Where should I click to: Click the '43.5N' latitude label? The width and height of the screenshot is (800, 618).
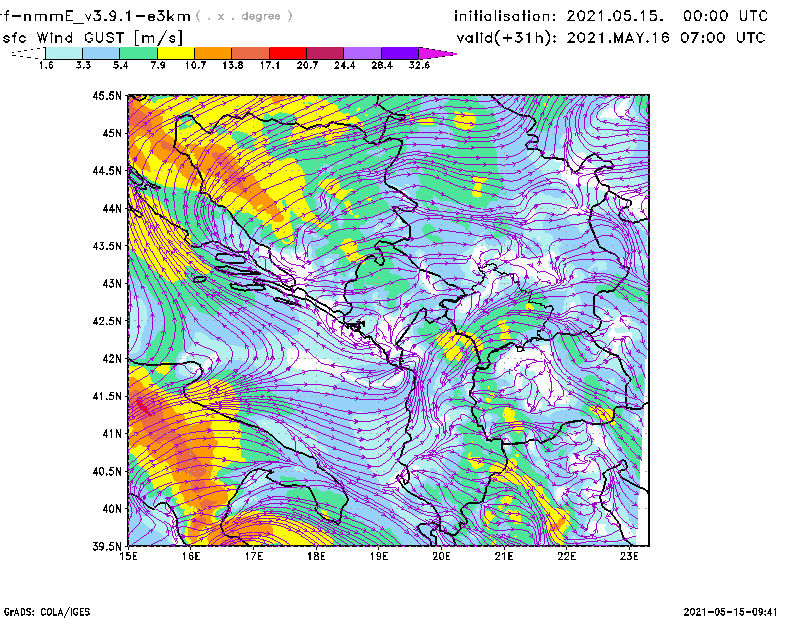(108, 246)
